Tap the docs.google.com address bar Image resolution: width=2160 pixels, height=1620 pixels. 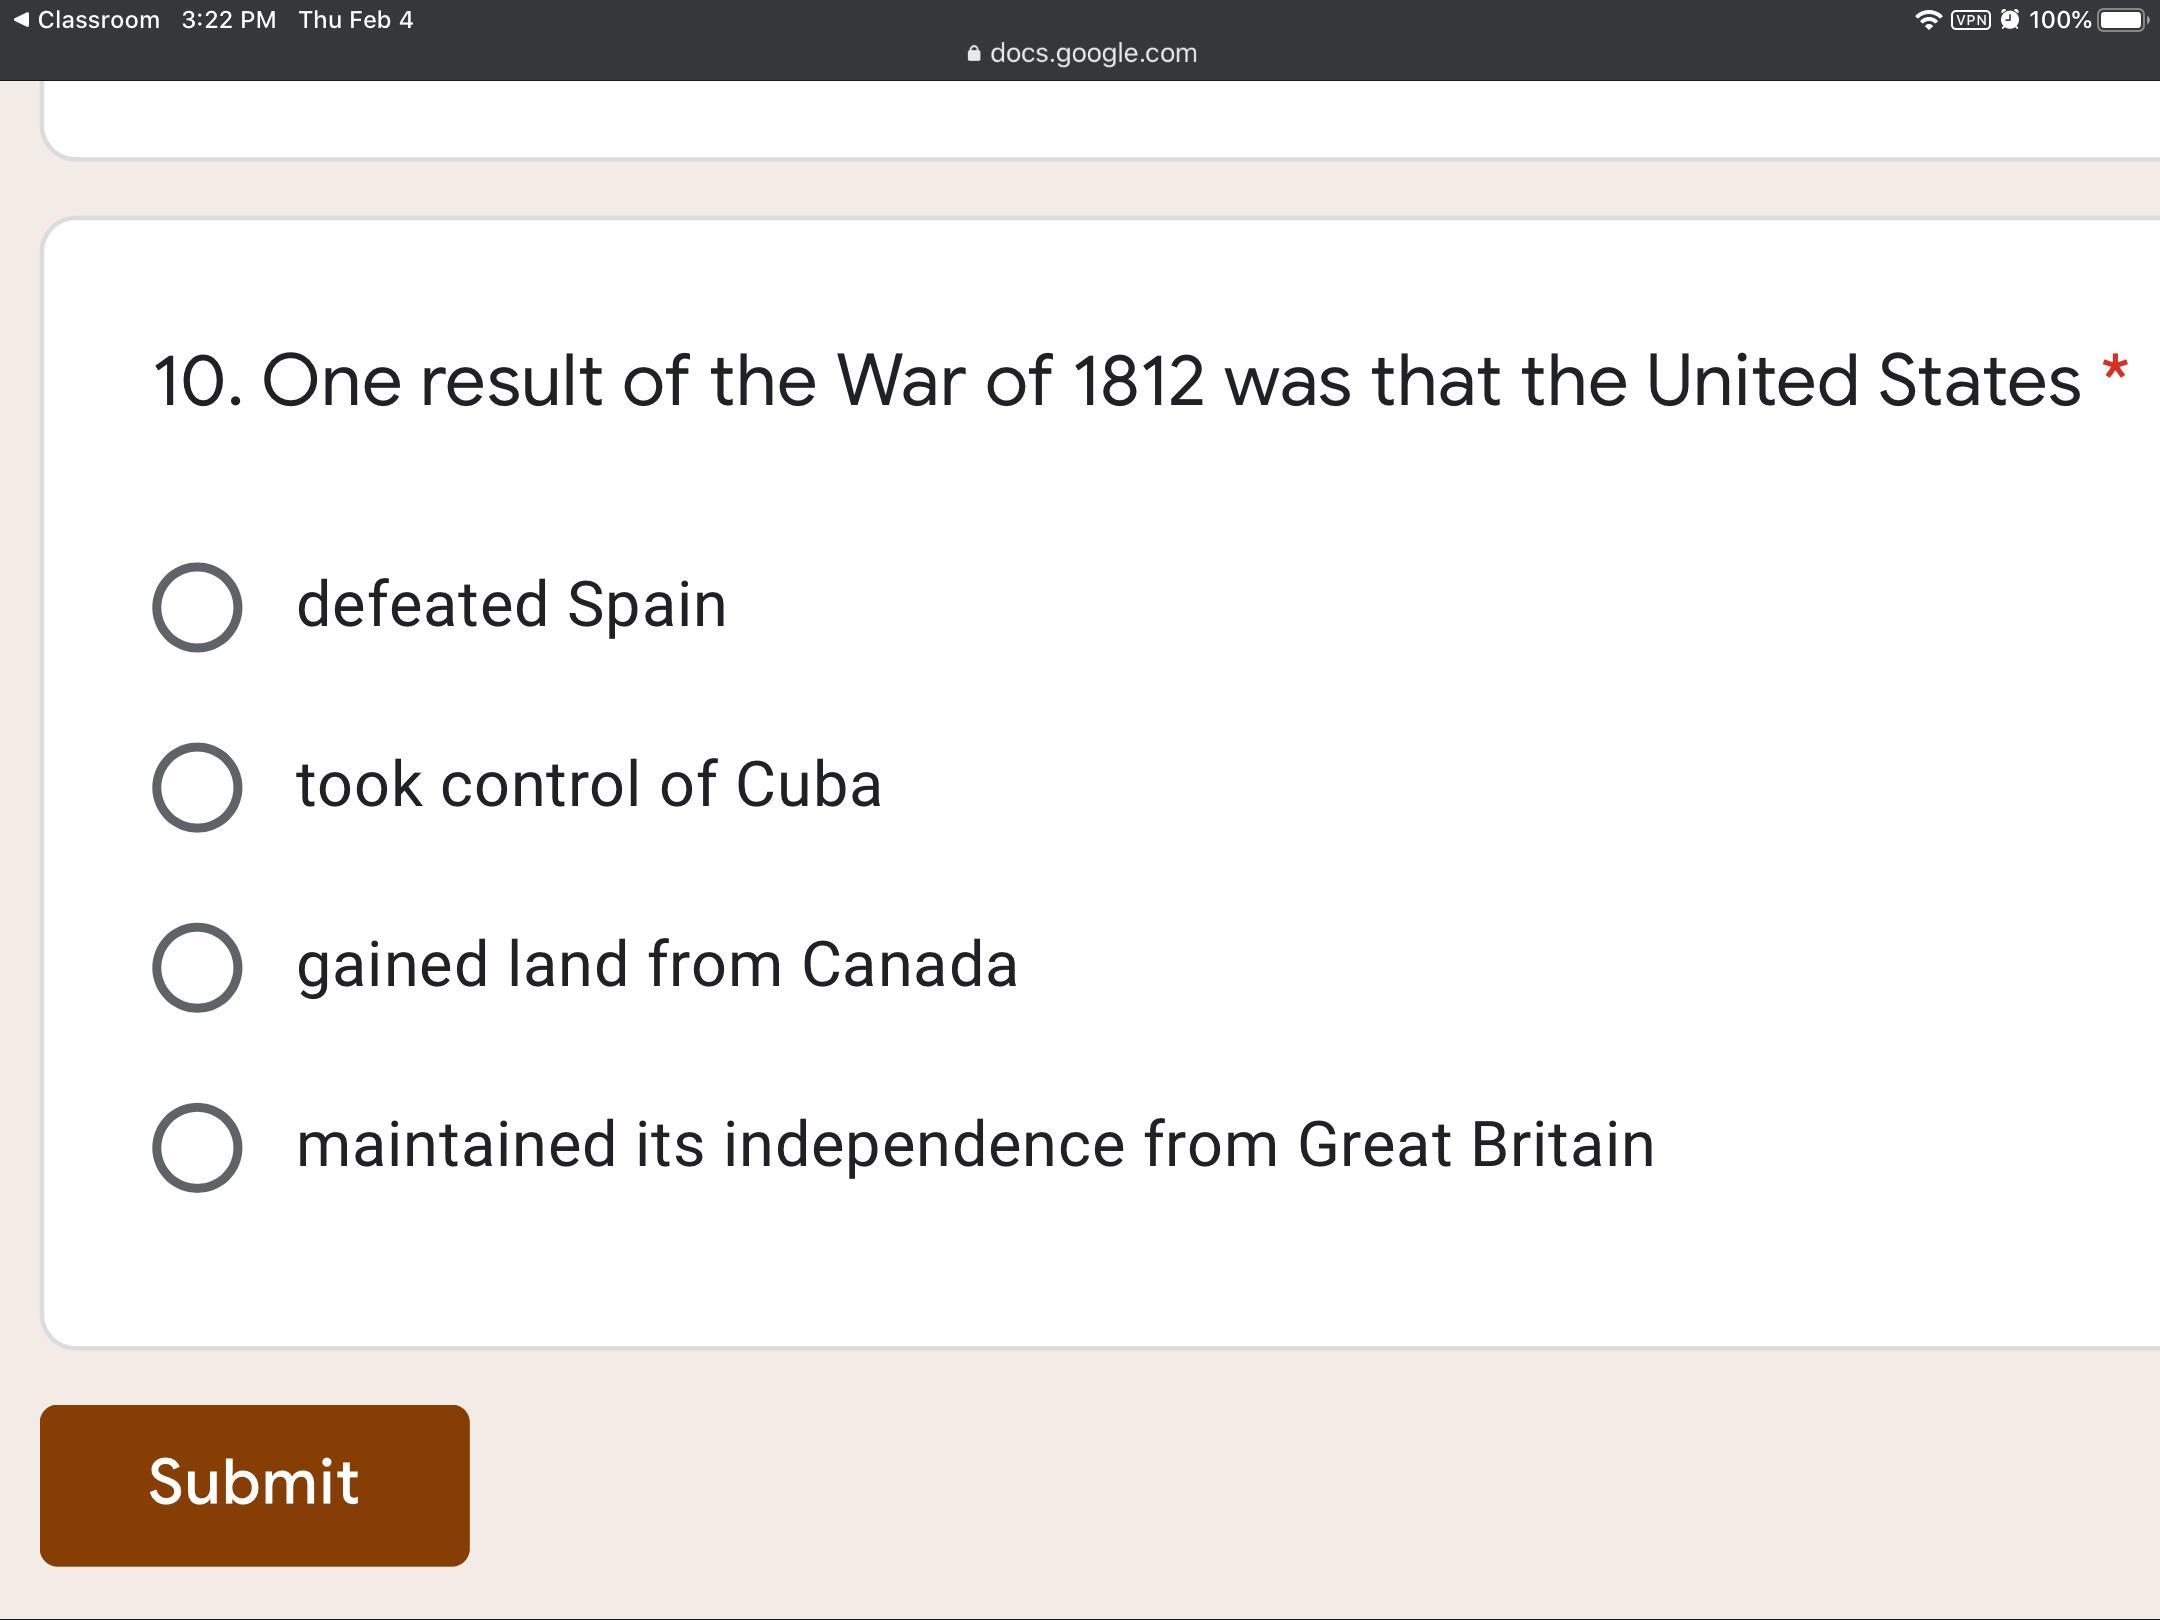[1082, 53]
